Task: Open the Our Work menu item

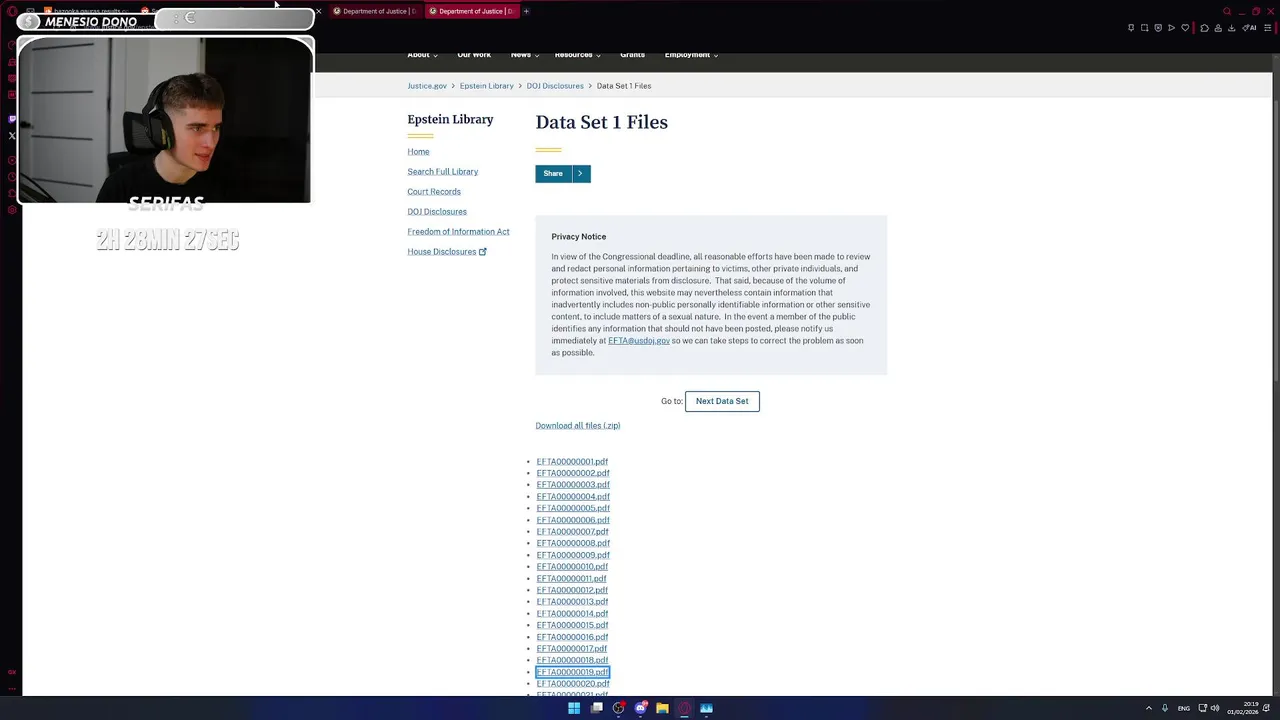Action: pos(474,55)
